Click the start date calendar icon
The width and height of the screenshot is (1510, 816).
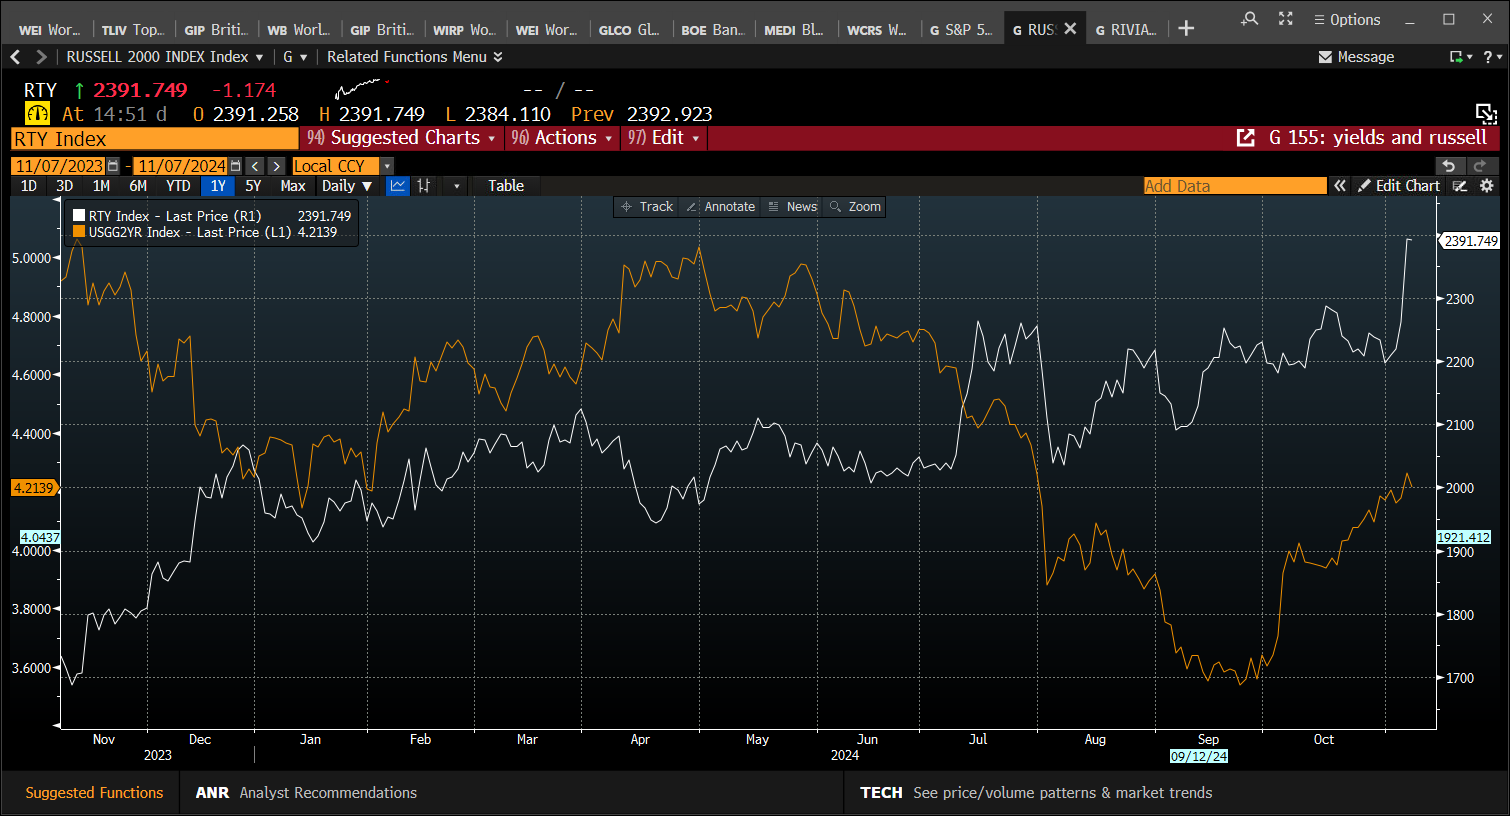point(113,166)
